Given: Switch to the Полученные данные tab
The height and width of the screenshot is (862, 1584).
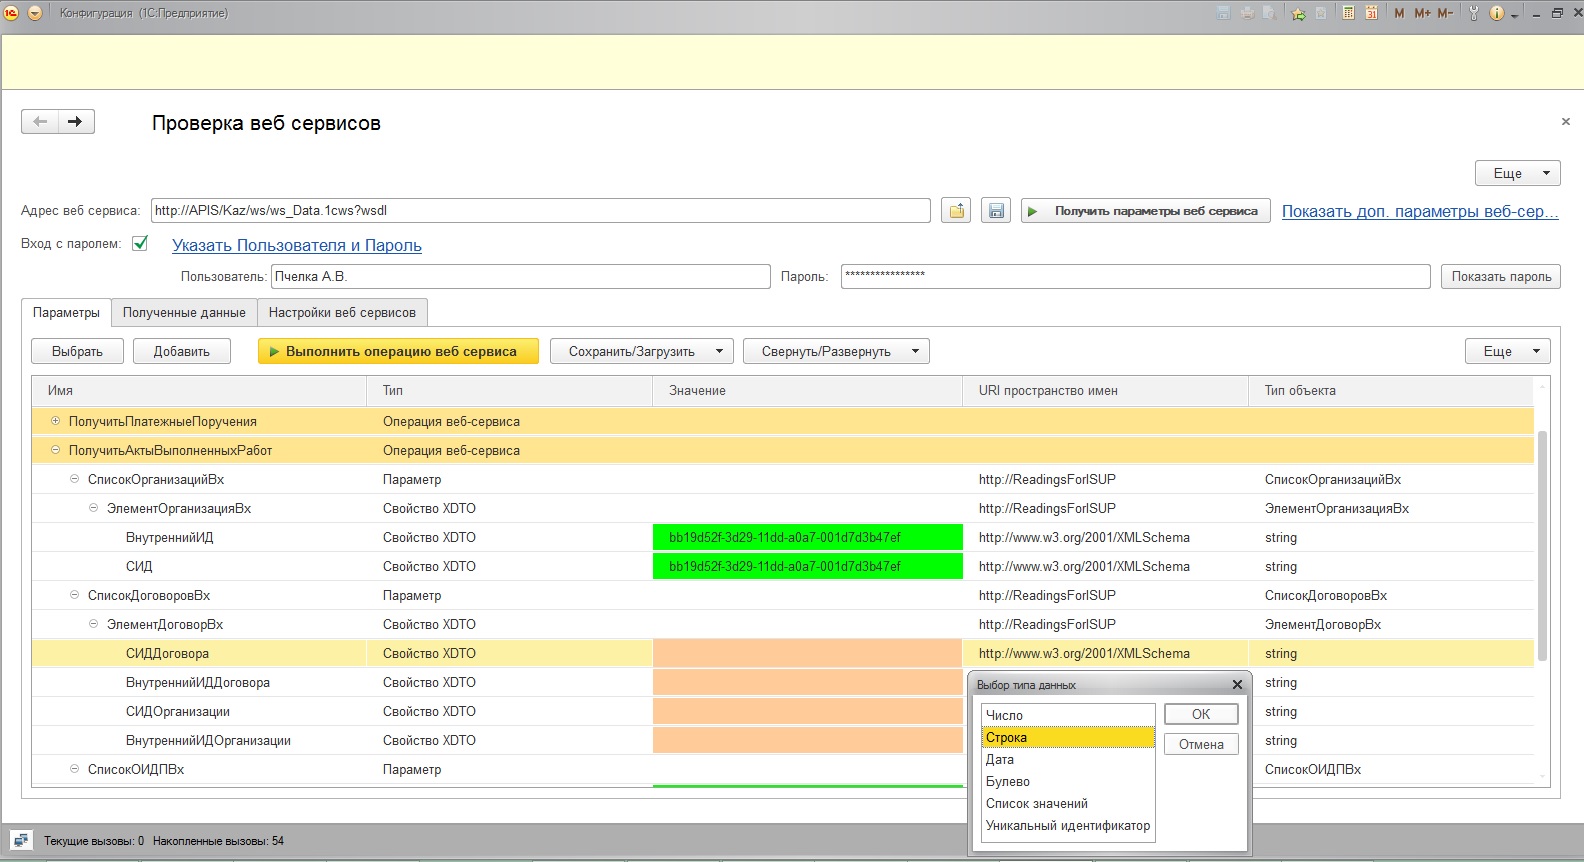Looking at the screenshot, I should click(184, 312).
